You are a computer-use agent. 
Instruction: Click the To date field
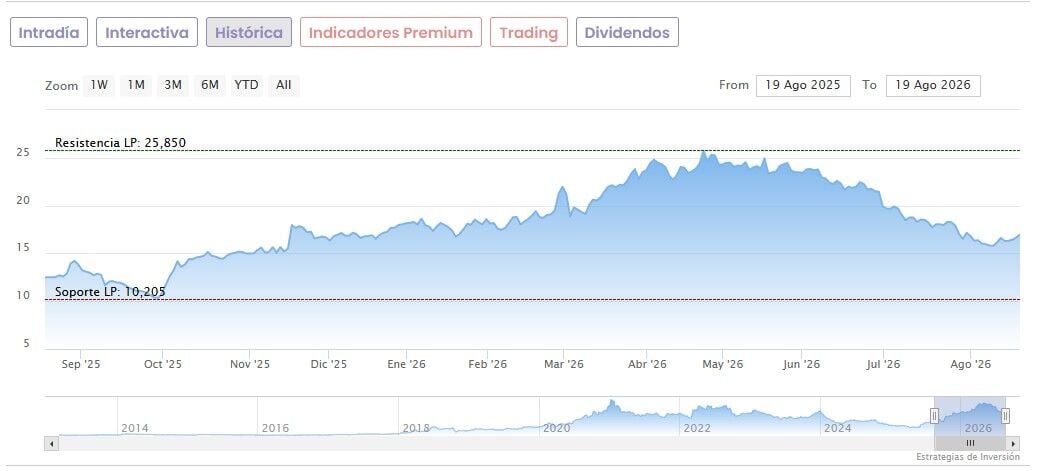(x=933, y=85)
